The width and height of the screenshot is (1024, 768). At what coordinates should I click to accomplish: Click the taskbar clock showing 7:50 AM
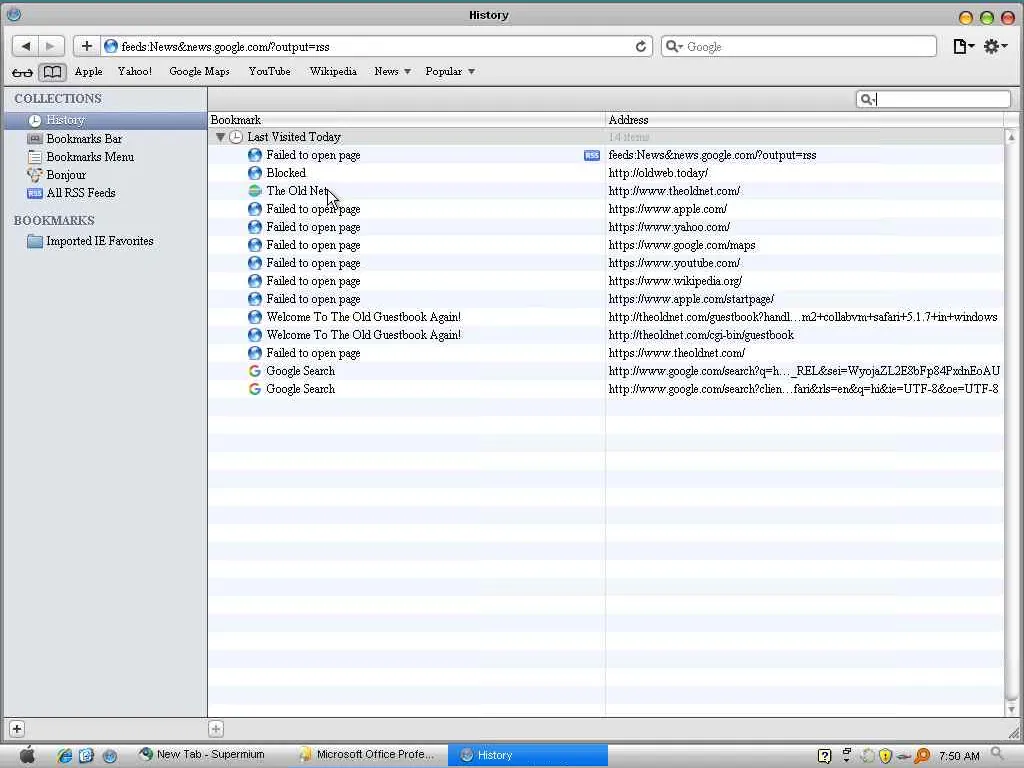tap(959, 756)
